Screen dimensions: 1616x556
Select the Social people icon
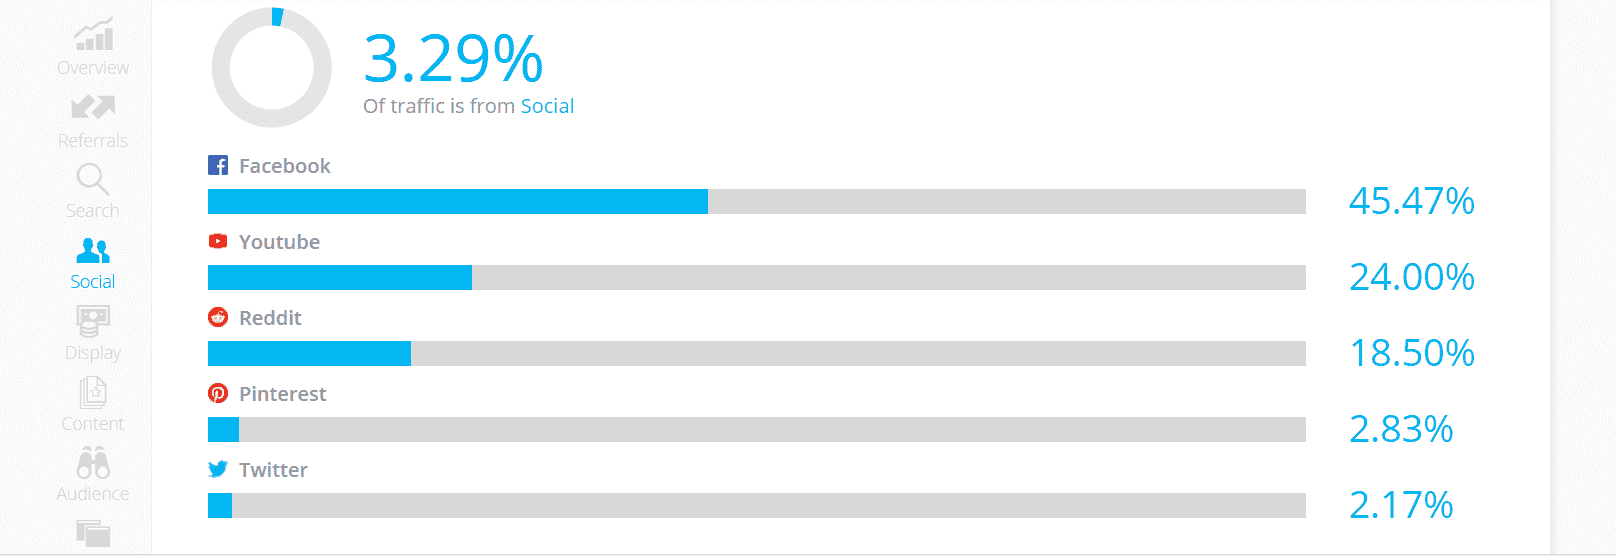[93, 250]
